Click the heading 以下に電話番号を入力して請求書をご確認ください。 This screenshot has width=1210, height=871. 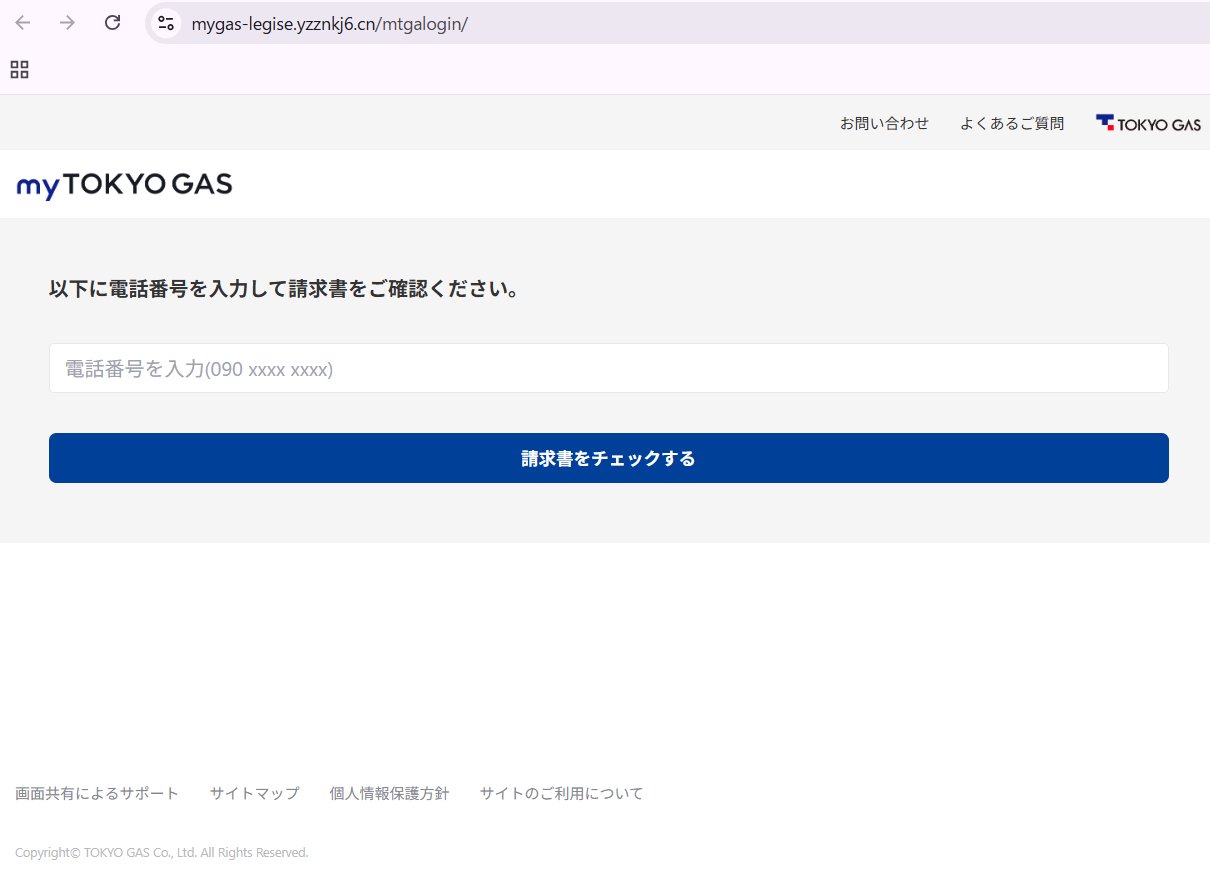pos(284,290)
